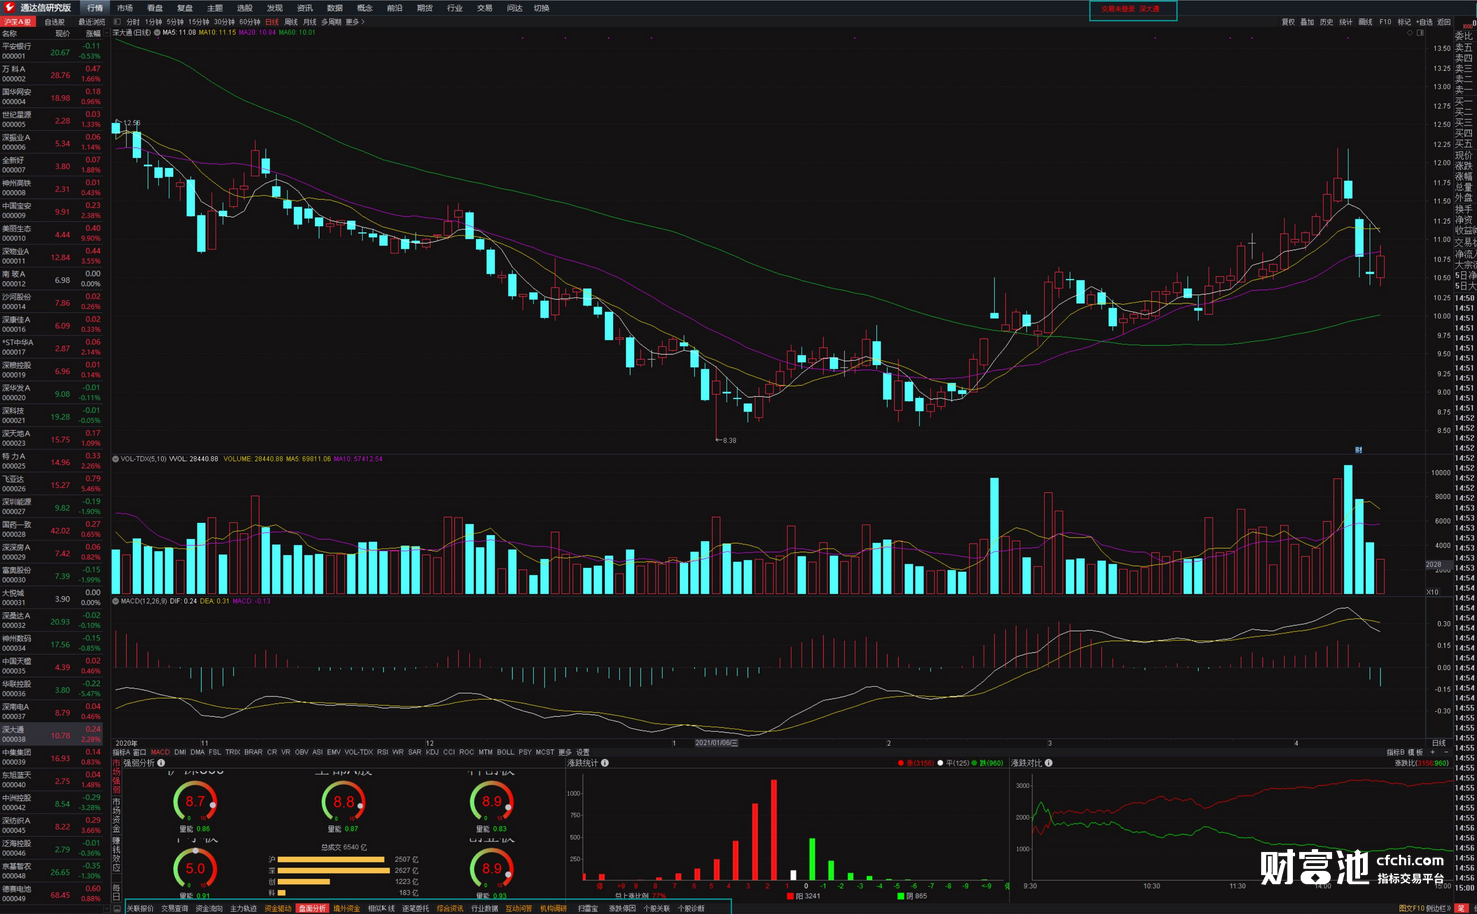
Task: Click the +自选 add to watchlist button
Action: click(1424, 22)
